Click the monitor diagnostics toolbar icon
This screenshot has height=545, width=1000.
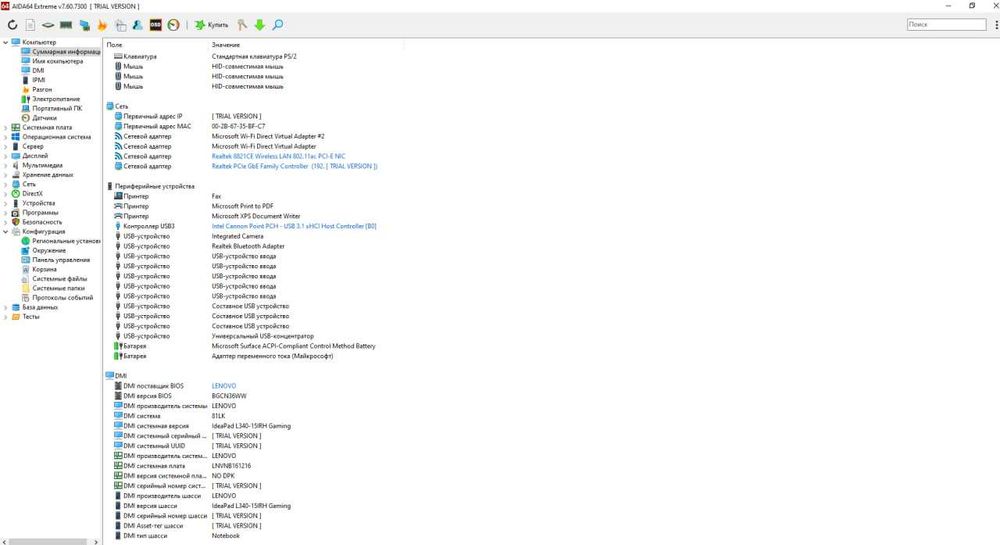[121, 25]
